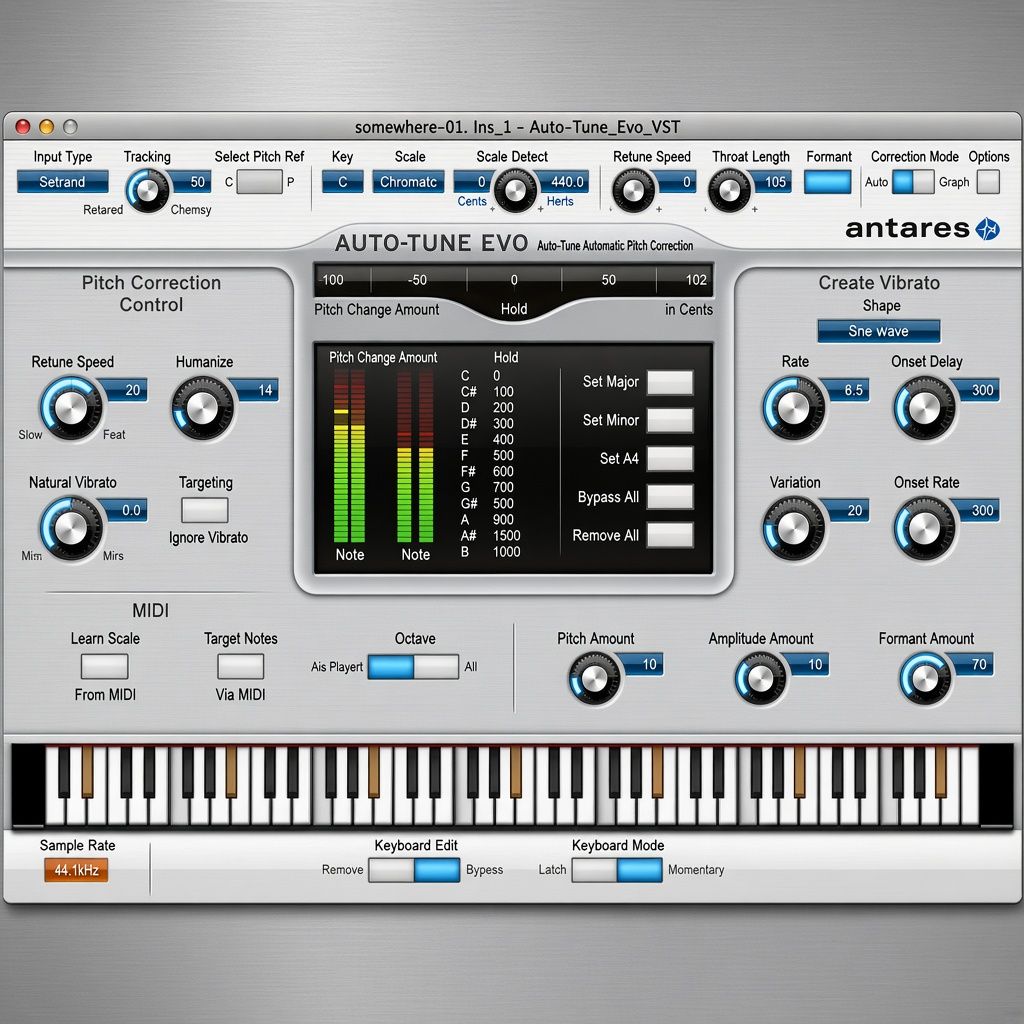Image resolution: width=1024 pixels, height=1024 pixels.
Task: Click the Bypass All button
Action: pyautogui.click(x=670, y=497)
